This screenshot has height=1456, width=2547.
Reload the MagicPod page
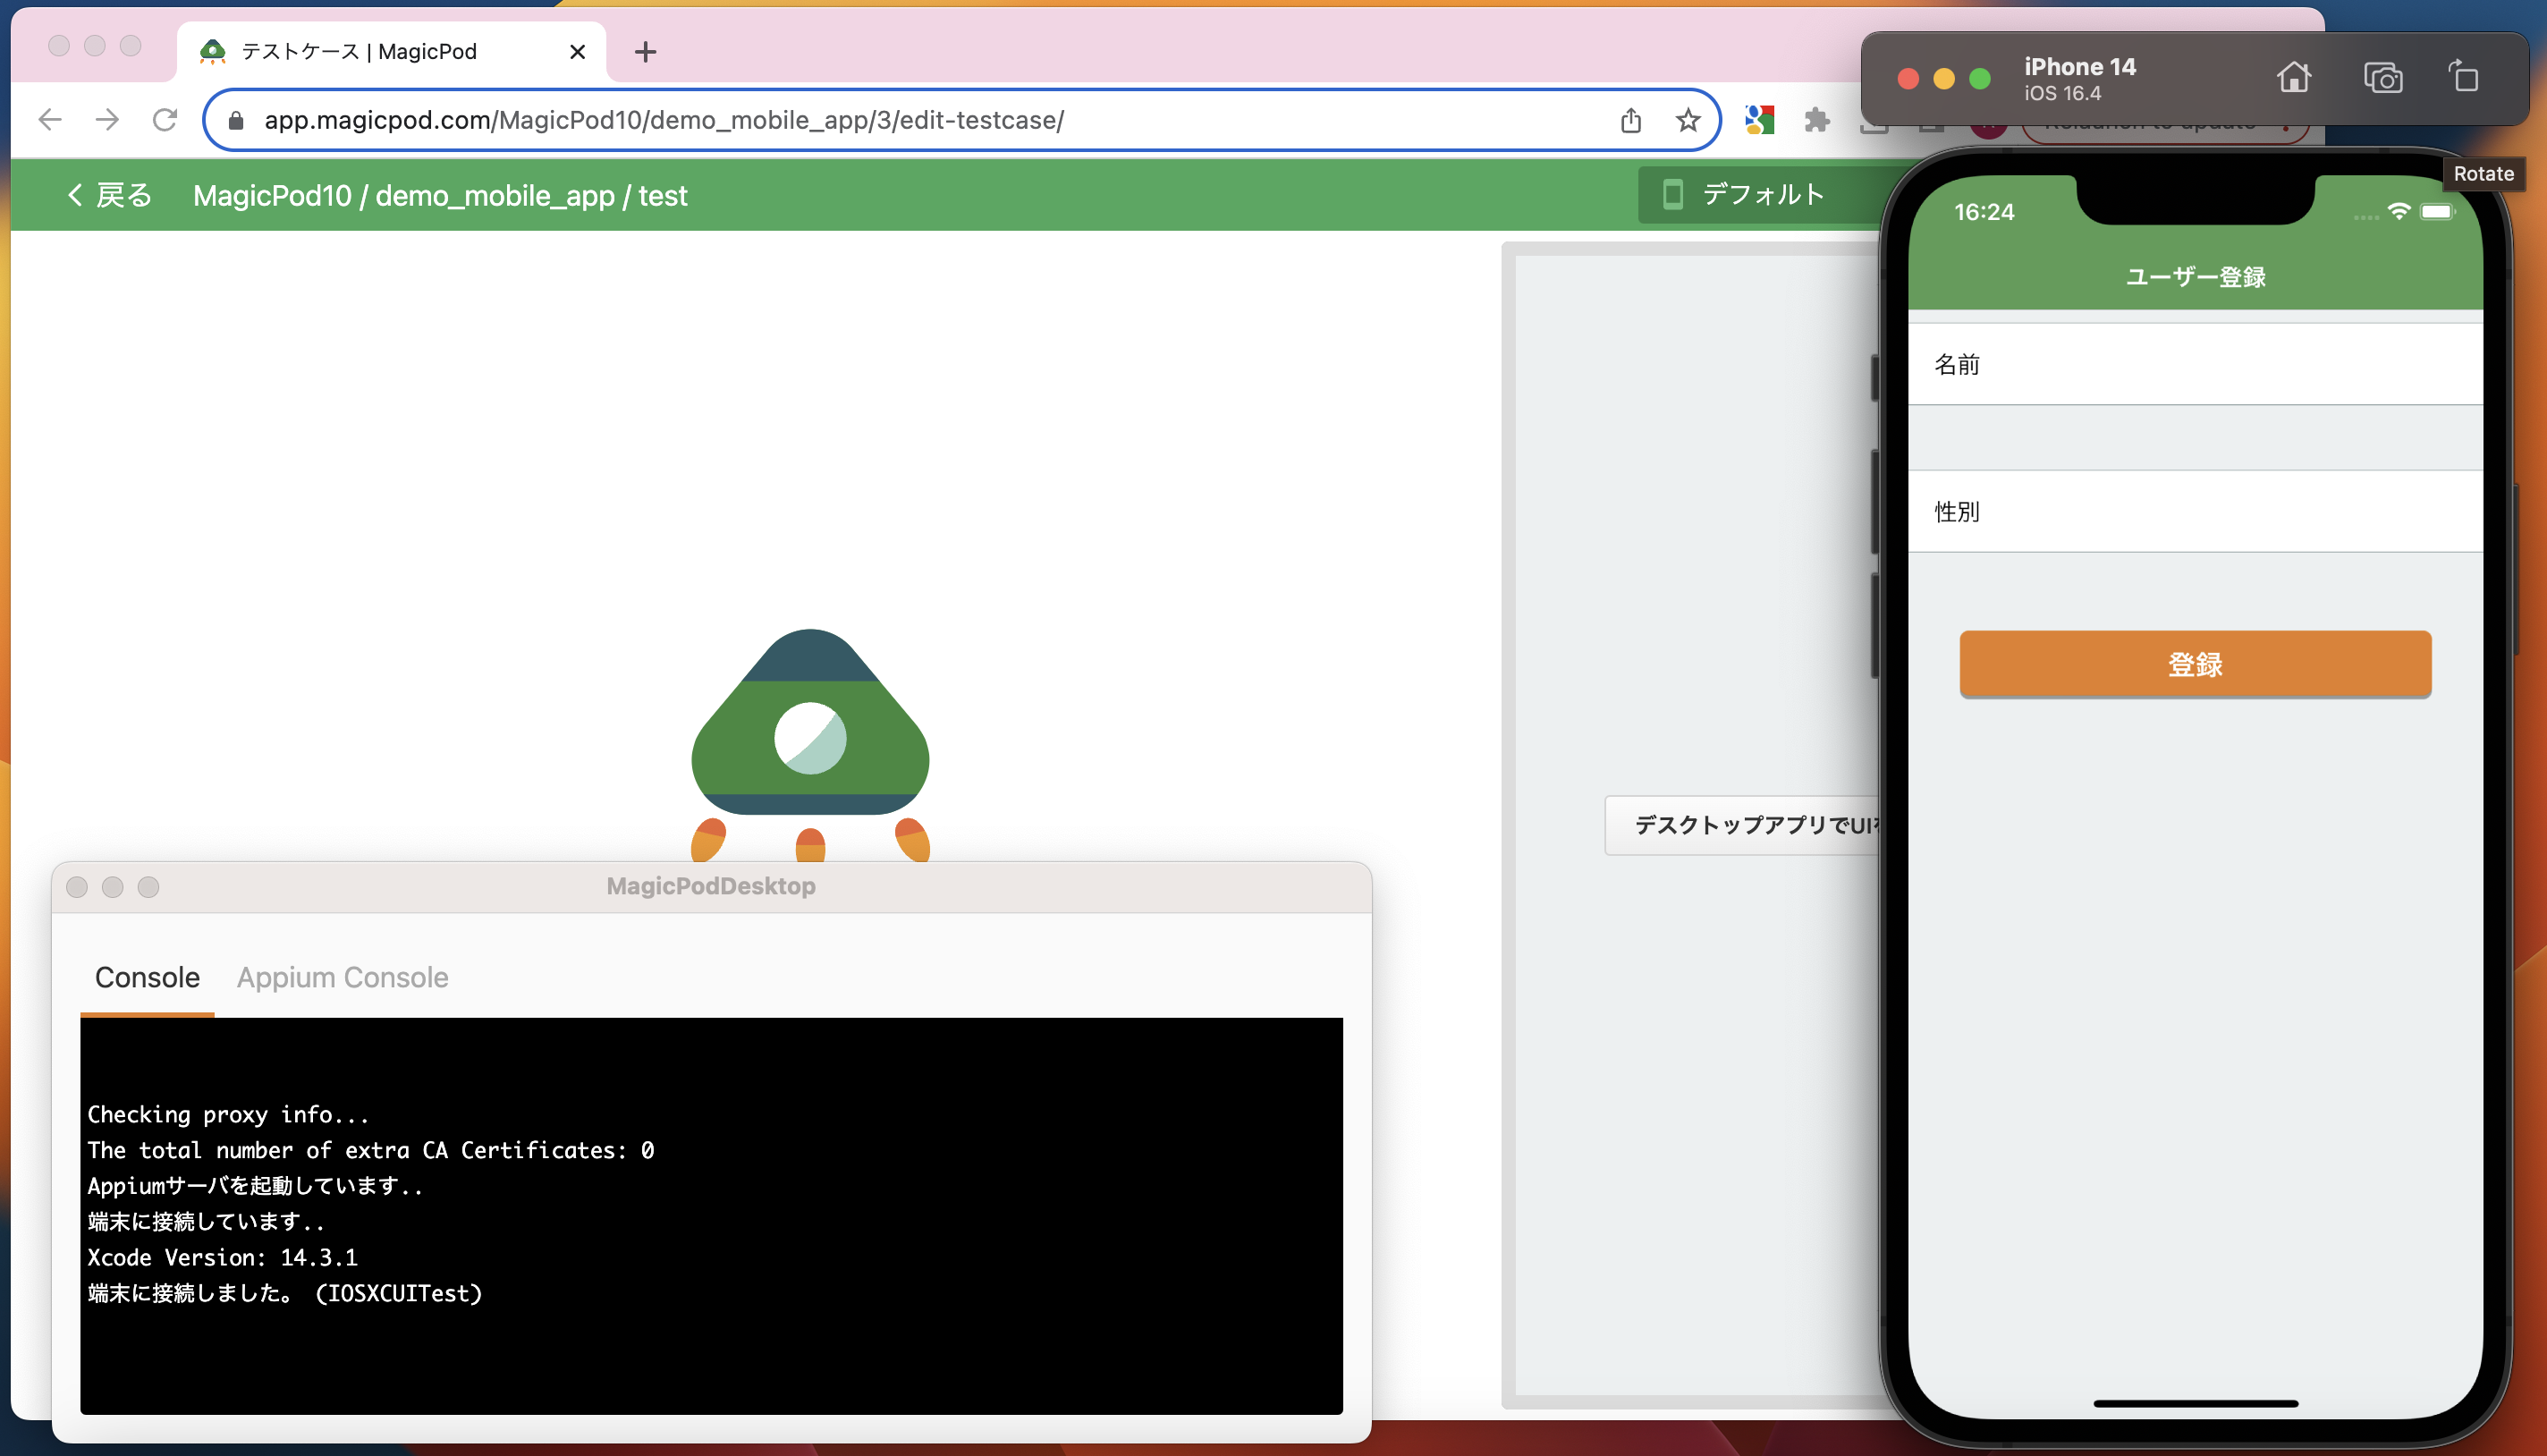click(x=165, y=120)
